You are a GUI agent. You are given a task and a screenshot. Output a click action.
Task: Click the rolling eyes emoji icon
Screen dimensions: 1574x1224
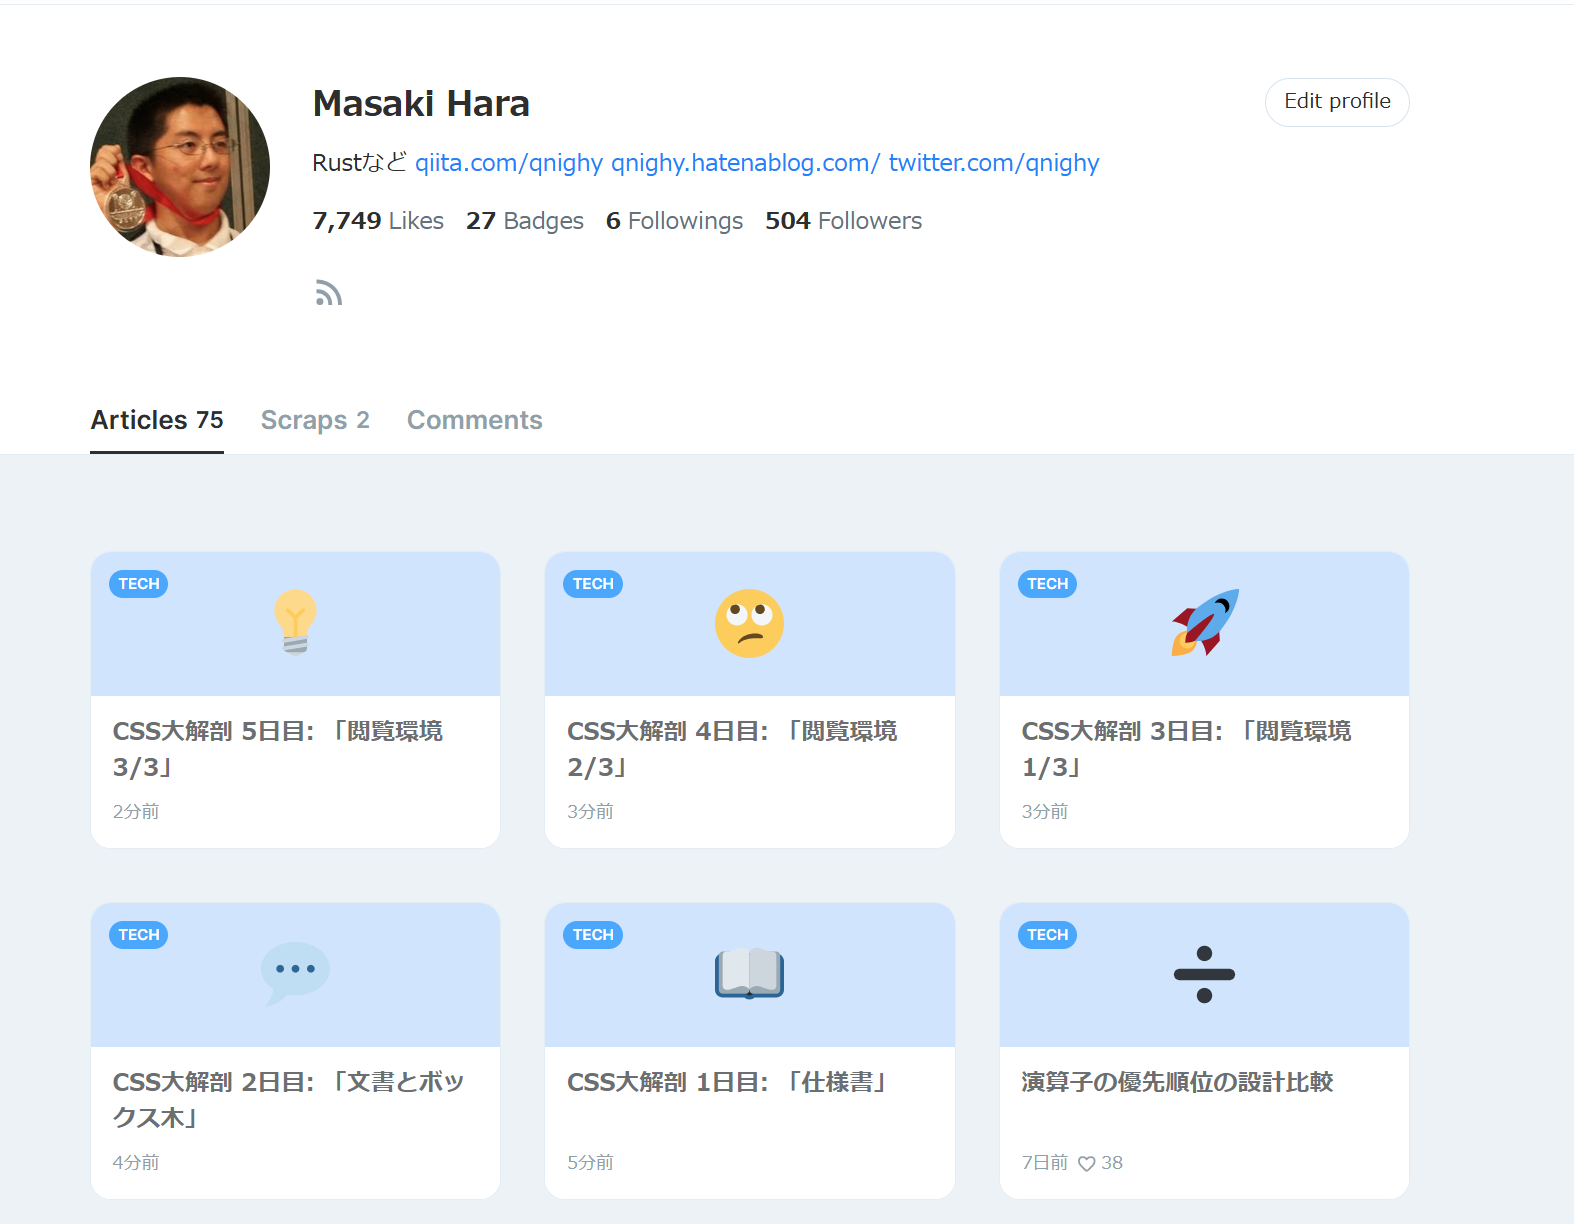(x=749, y=623)
